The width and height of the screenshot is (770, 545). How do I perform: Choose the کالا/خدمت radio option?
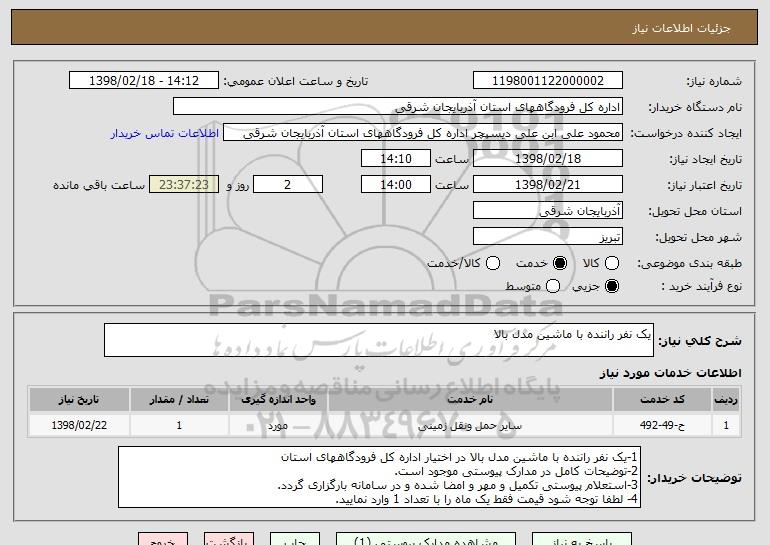493,264
